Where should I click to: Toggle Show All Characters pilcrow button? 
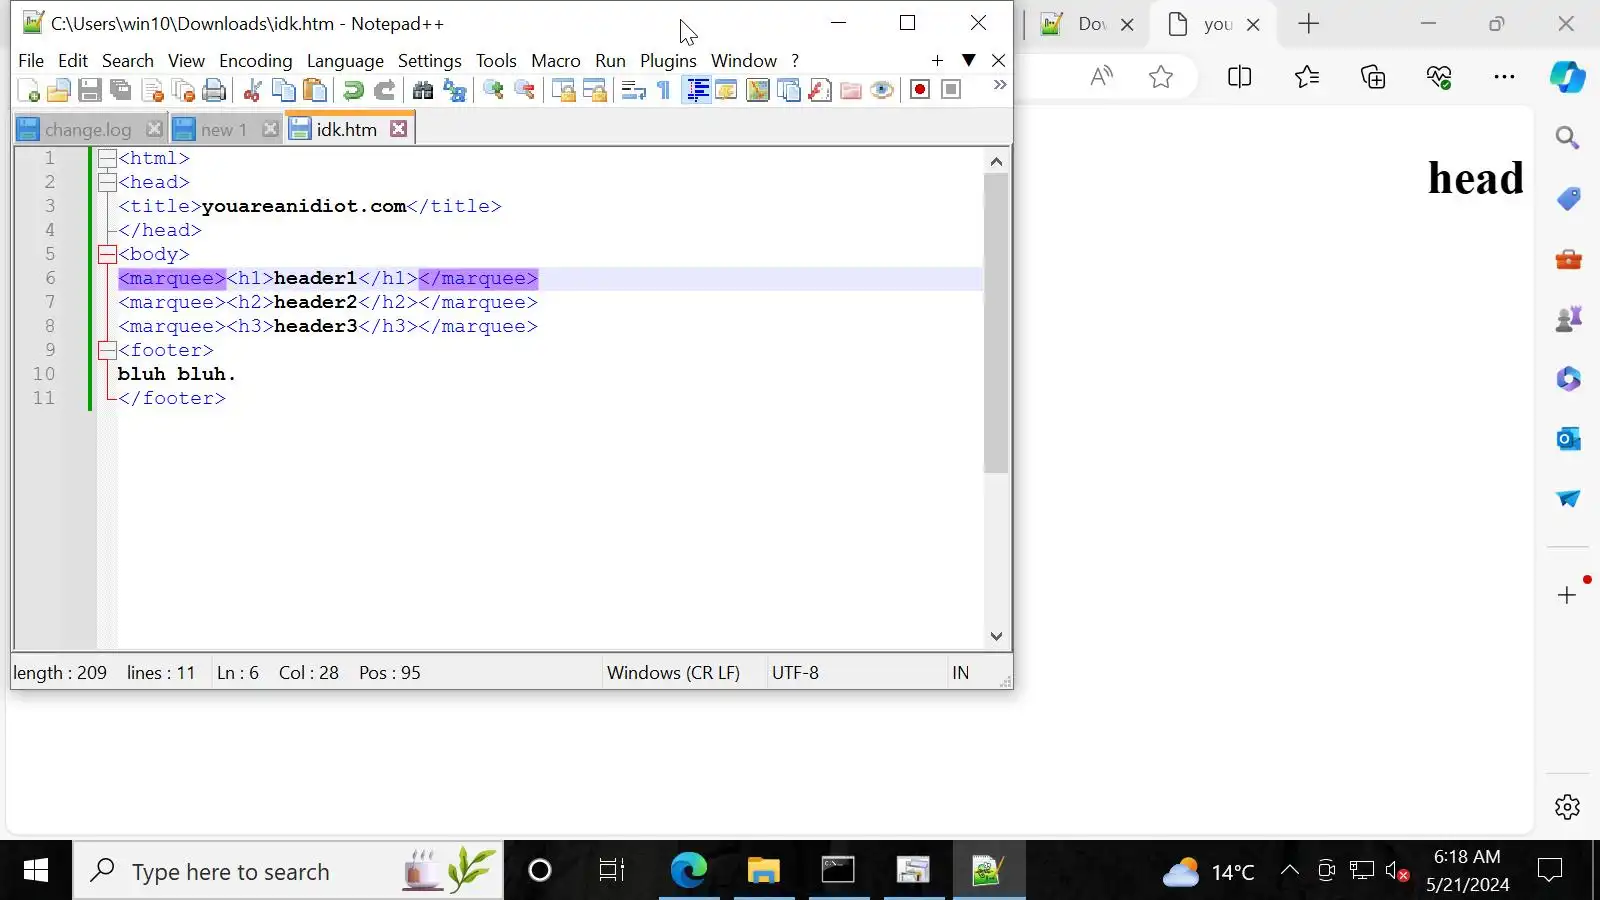click(664, 90)
